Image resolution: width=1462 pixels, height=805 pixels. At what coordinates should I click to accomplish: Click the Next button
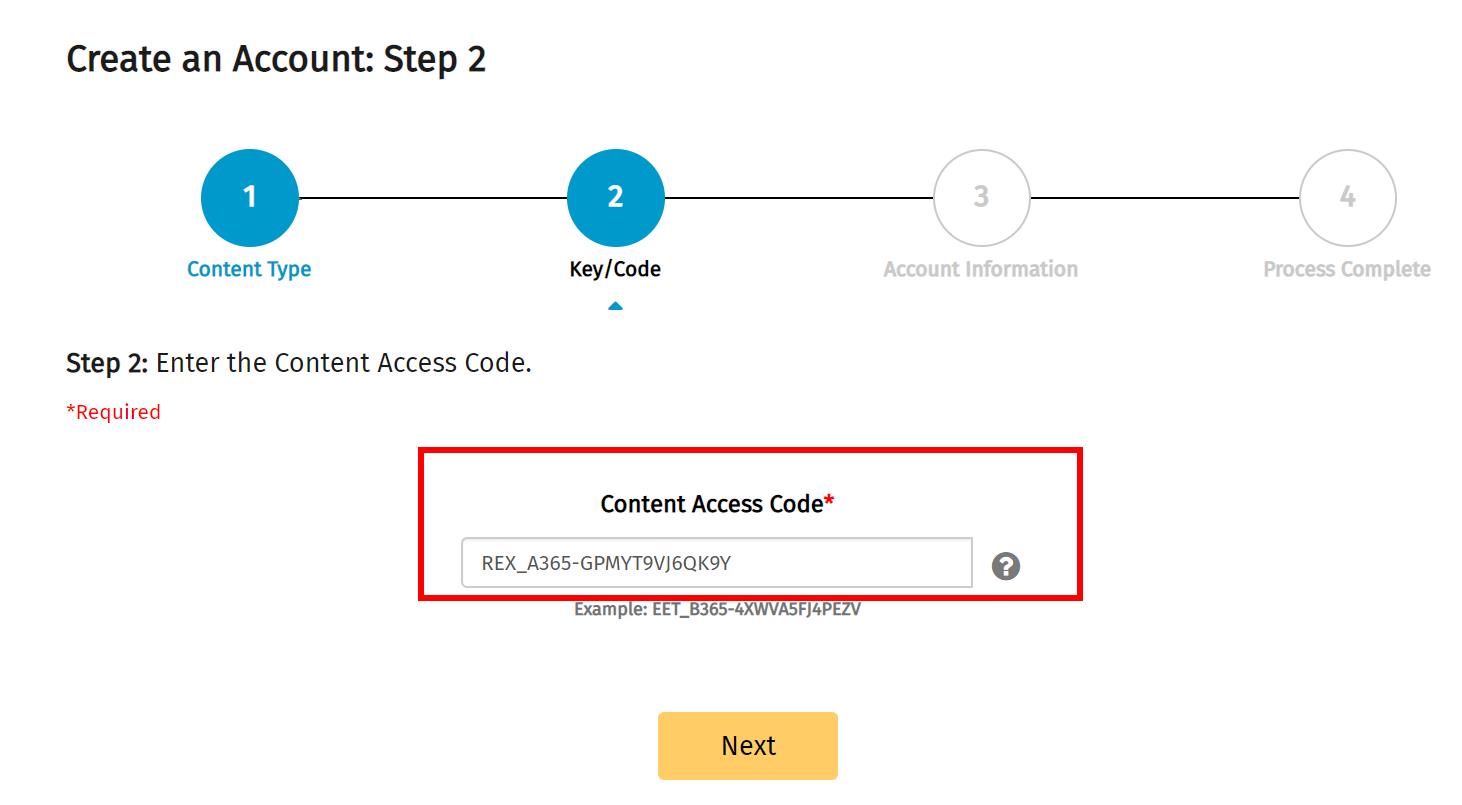(748, 746)
